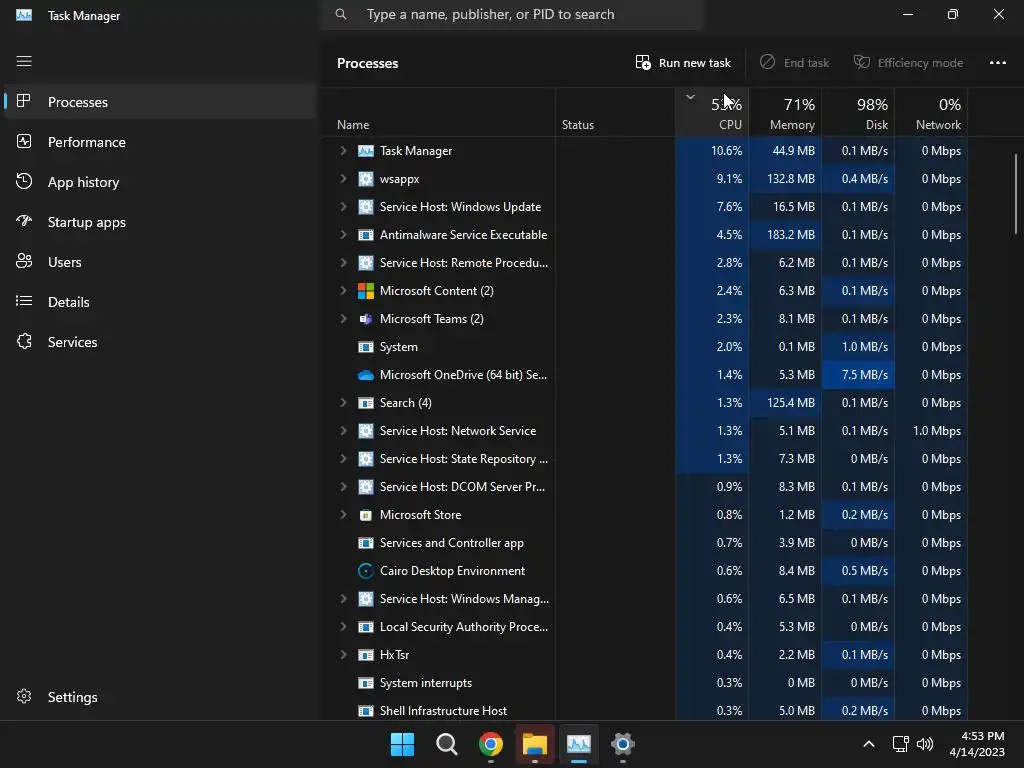Click Run new task button

pos(683,63)
